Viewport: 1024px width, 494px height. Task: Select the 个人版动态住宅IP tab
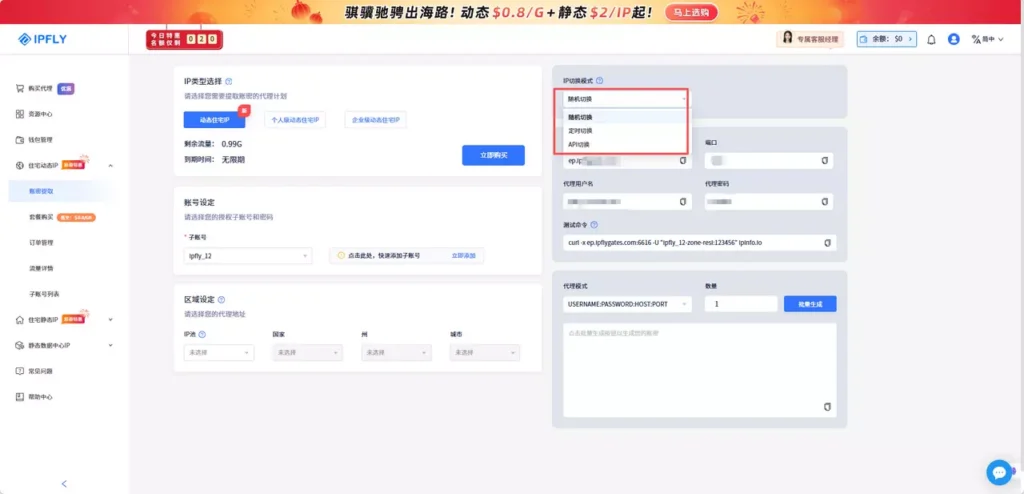(295, 120)
